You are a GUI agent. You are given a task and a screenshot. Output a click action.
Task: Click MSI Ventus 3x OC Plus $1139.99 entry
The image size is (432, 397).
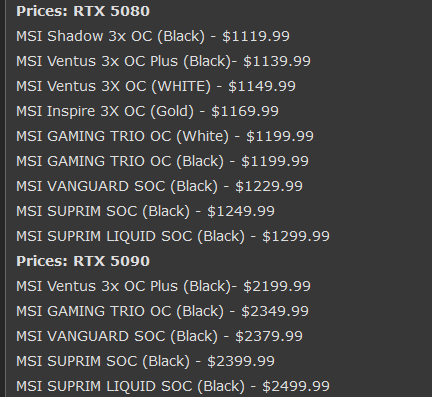click(x=163, y=61)
